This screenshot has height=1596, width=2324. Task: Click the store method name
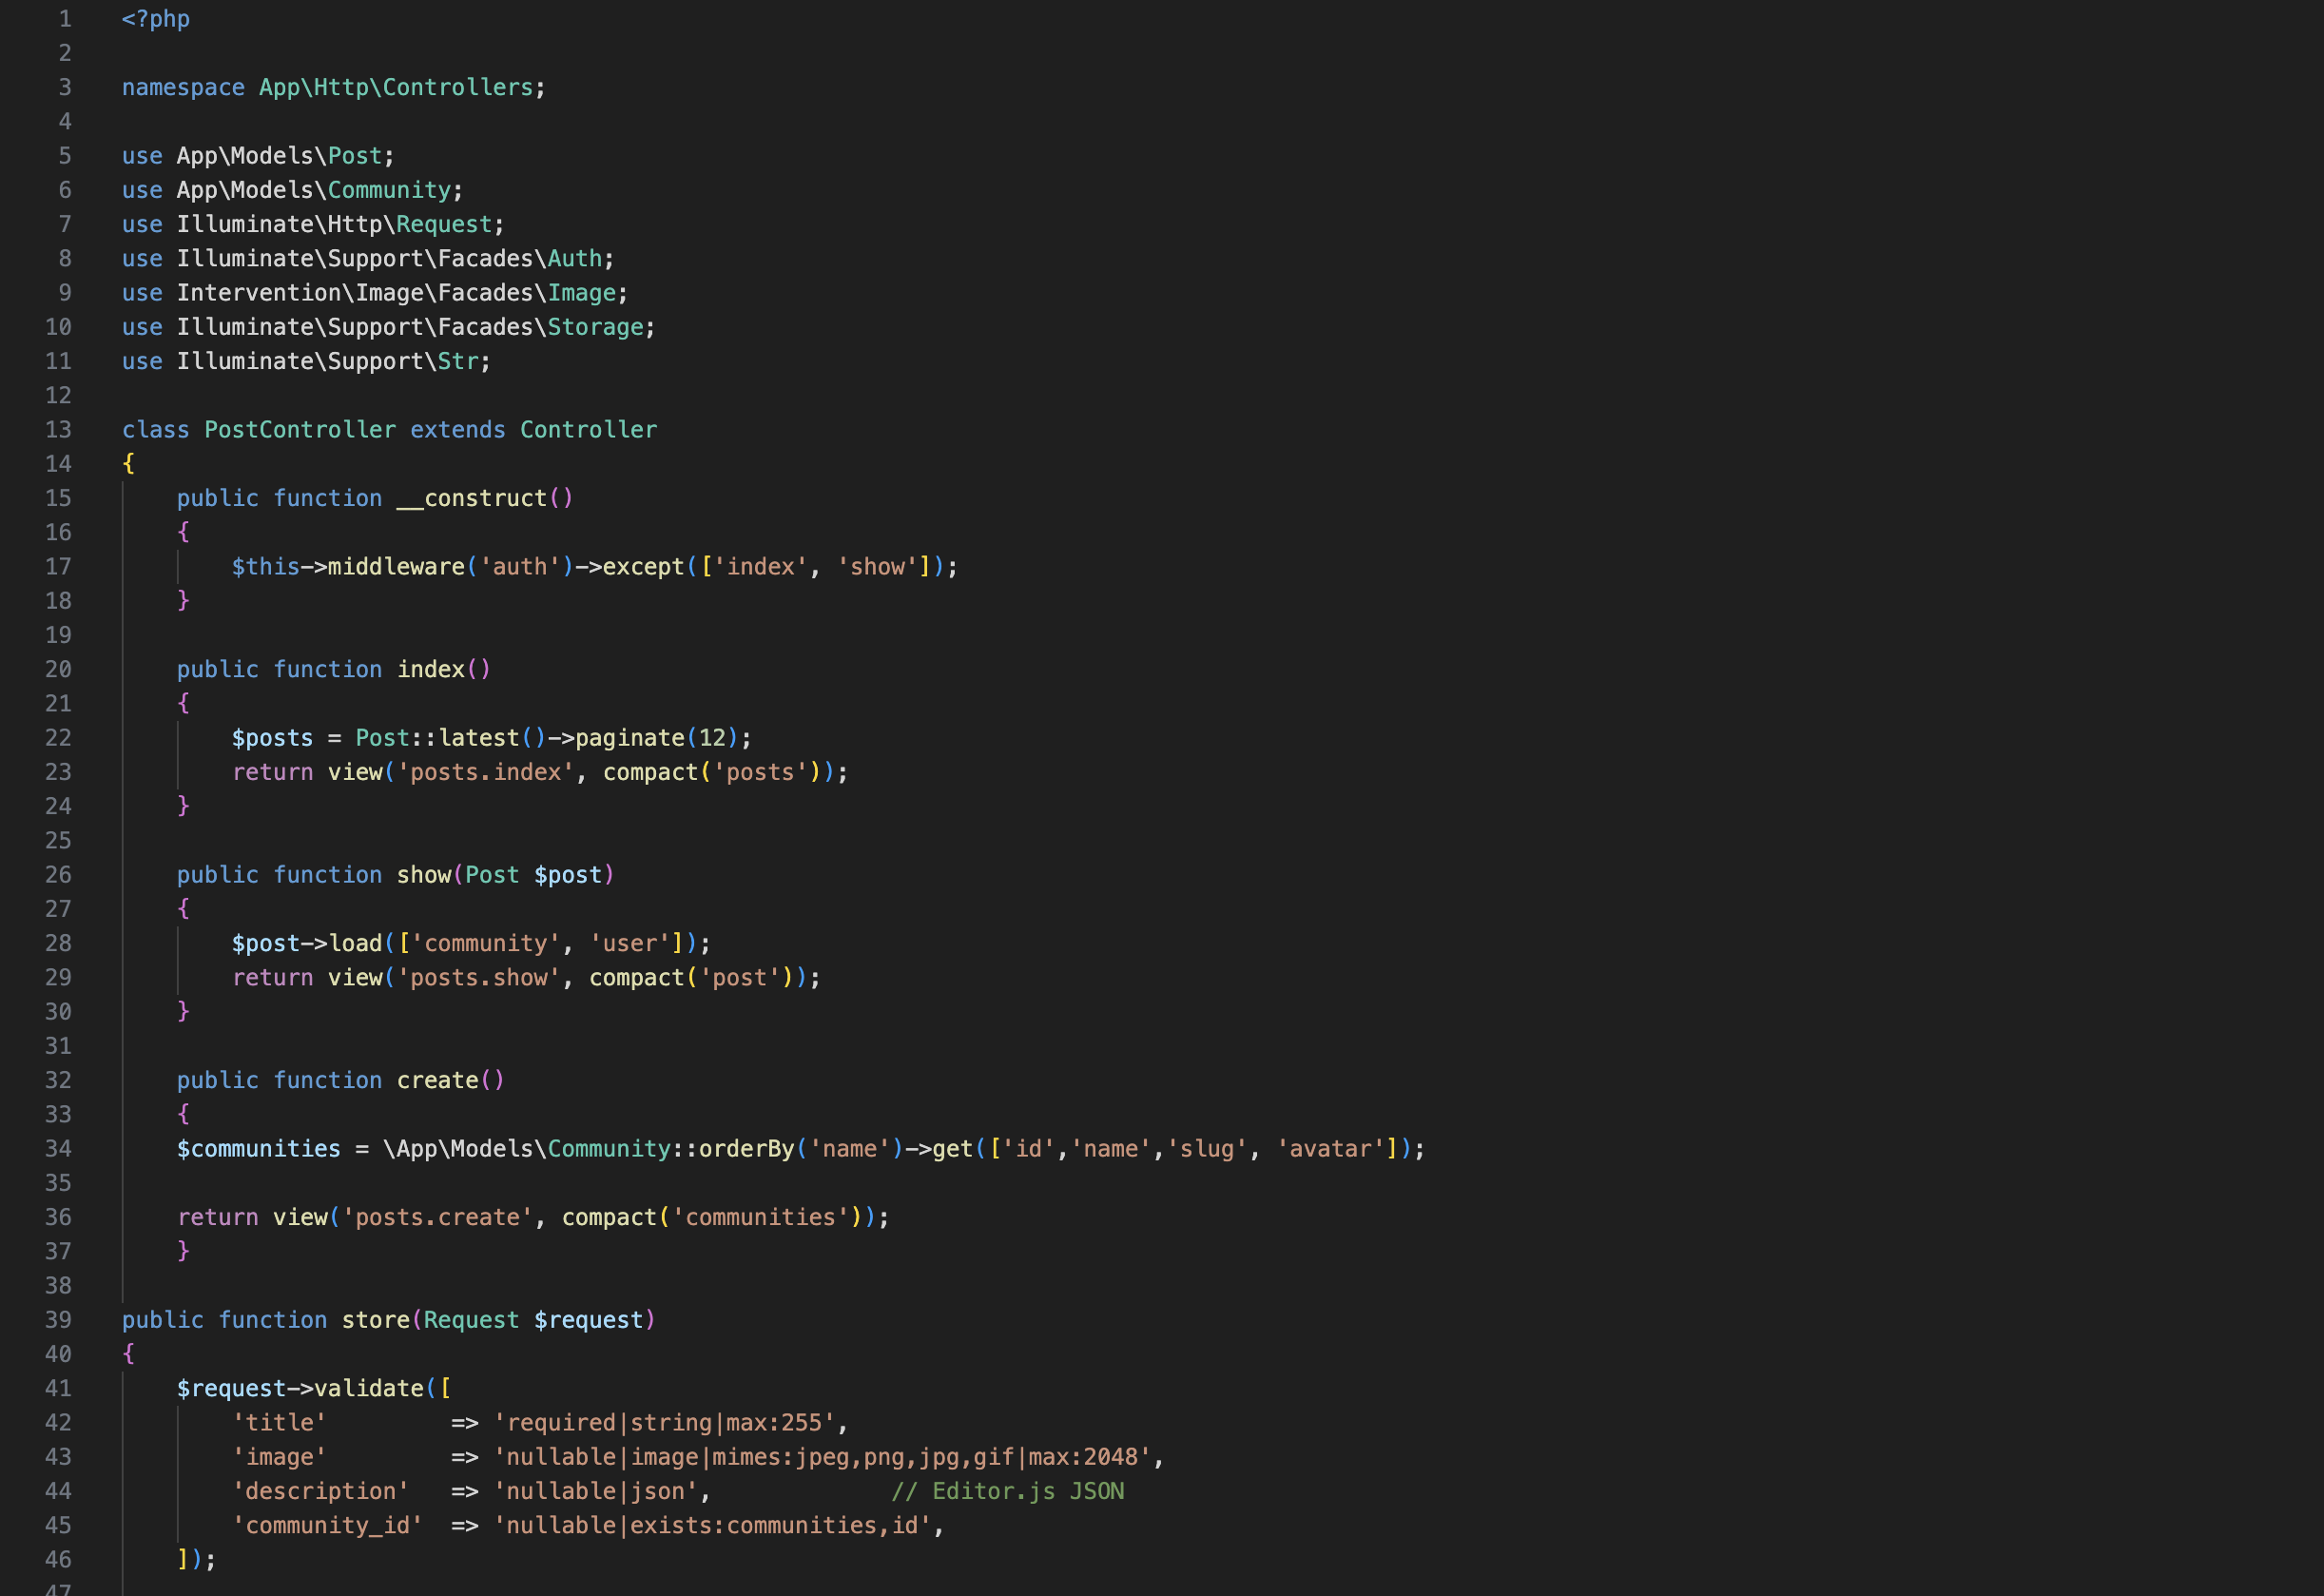click(375, 1320)
